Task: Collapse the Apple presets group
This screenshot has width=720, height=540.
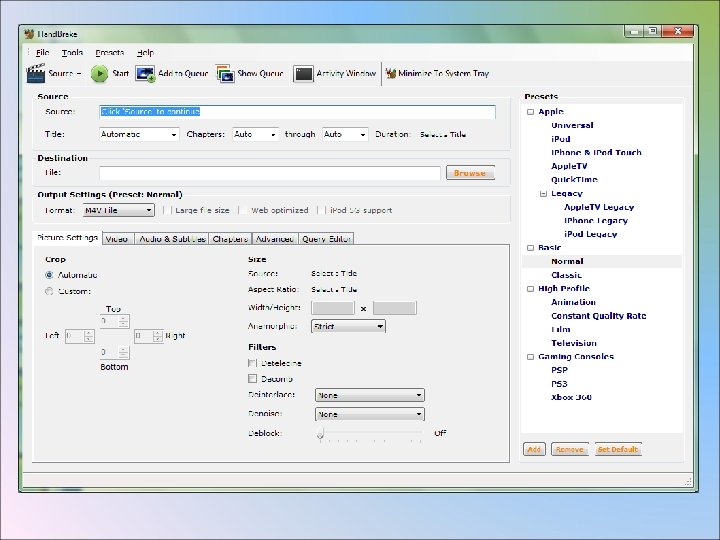Action: tap(530, 112)
